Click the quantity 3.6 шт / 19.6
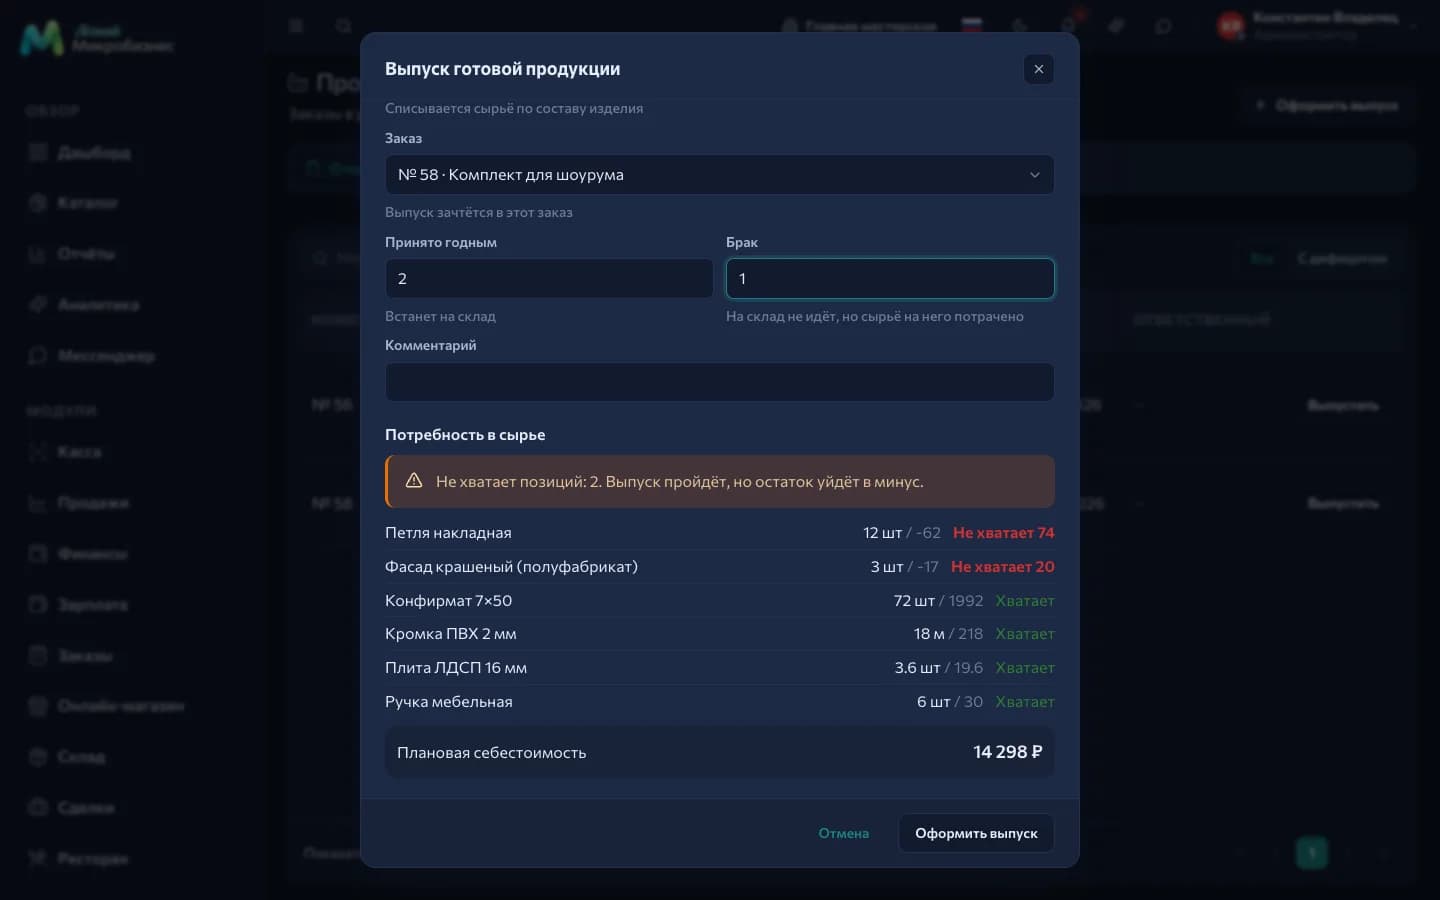 (938, 668)
